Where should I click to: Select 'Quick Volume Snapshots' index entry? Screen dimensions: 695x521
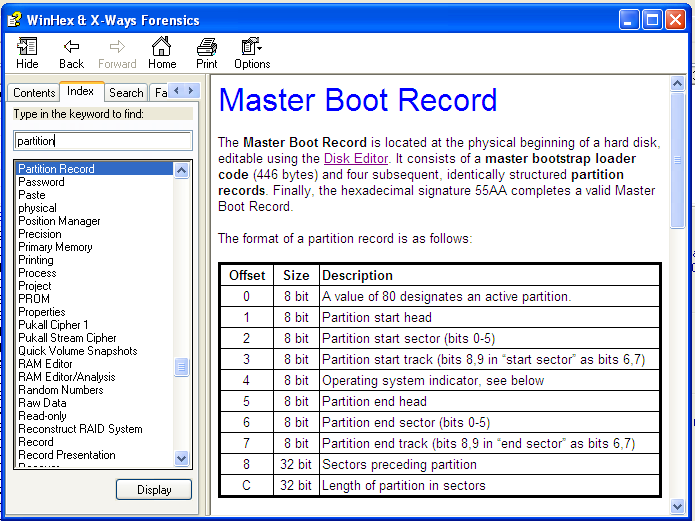click(77, 351)
